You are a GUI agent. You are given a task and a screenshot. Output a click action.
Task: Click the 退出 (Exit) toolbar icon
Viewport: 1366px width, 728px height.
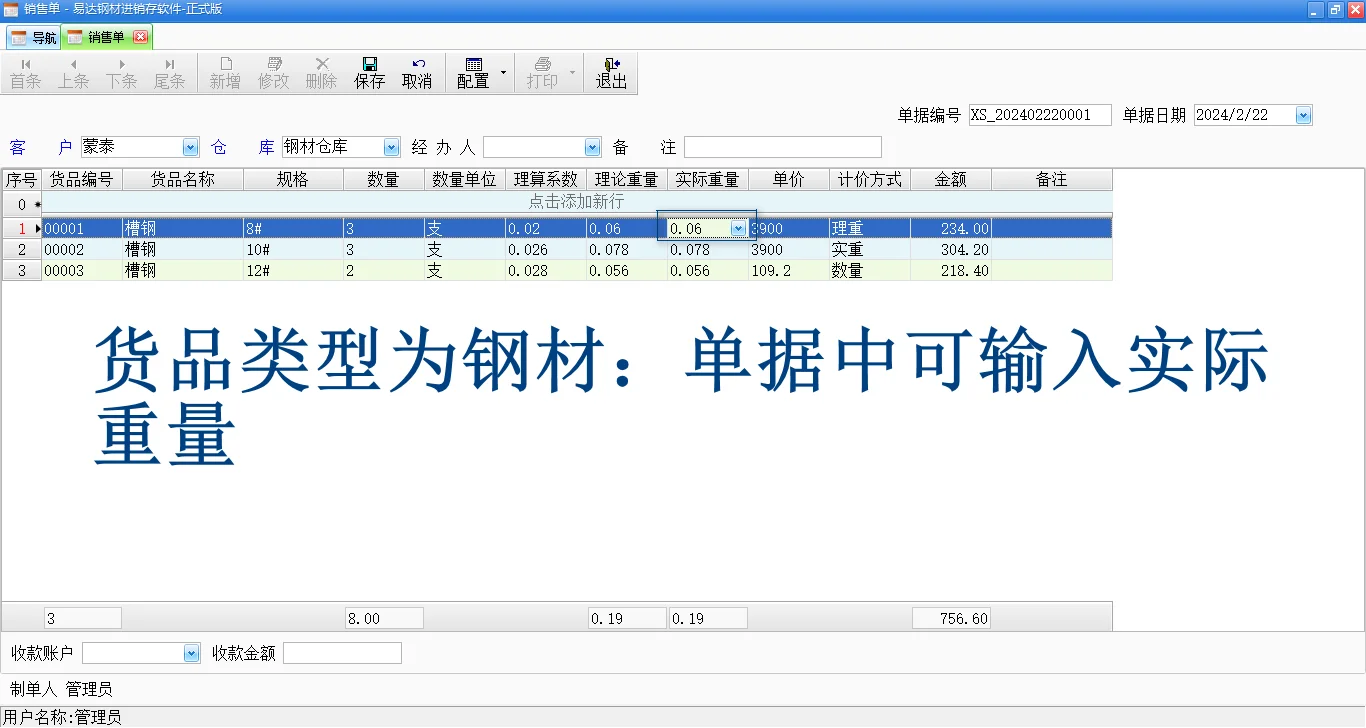[x=611, y=70]
